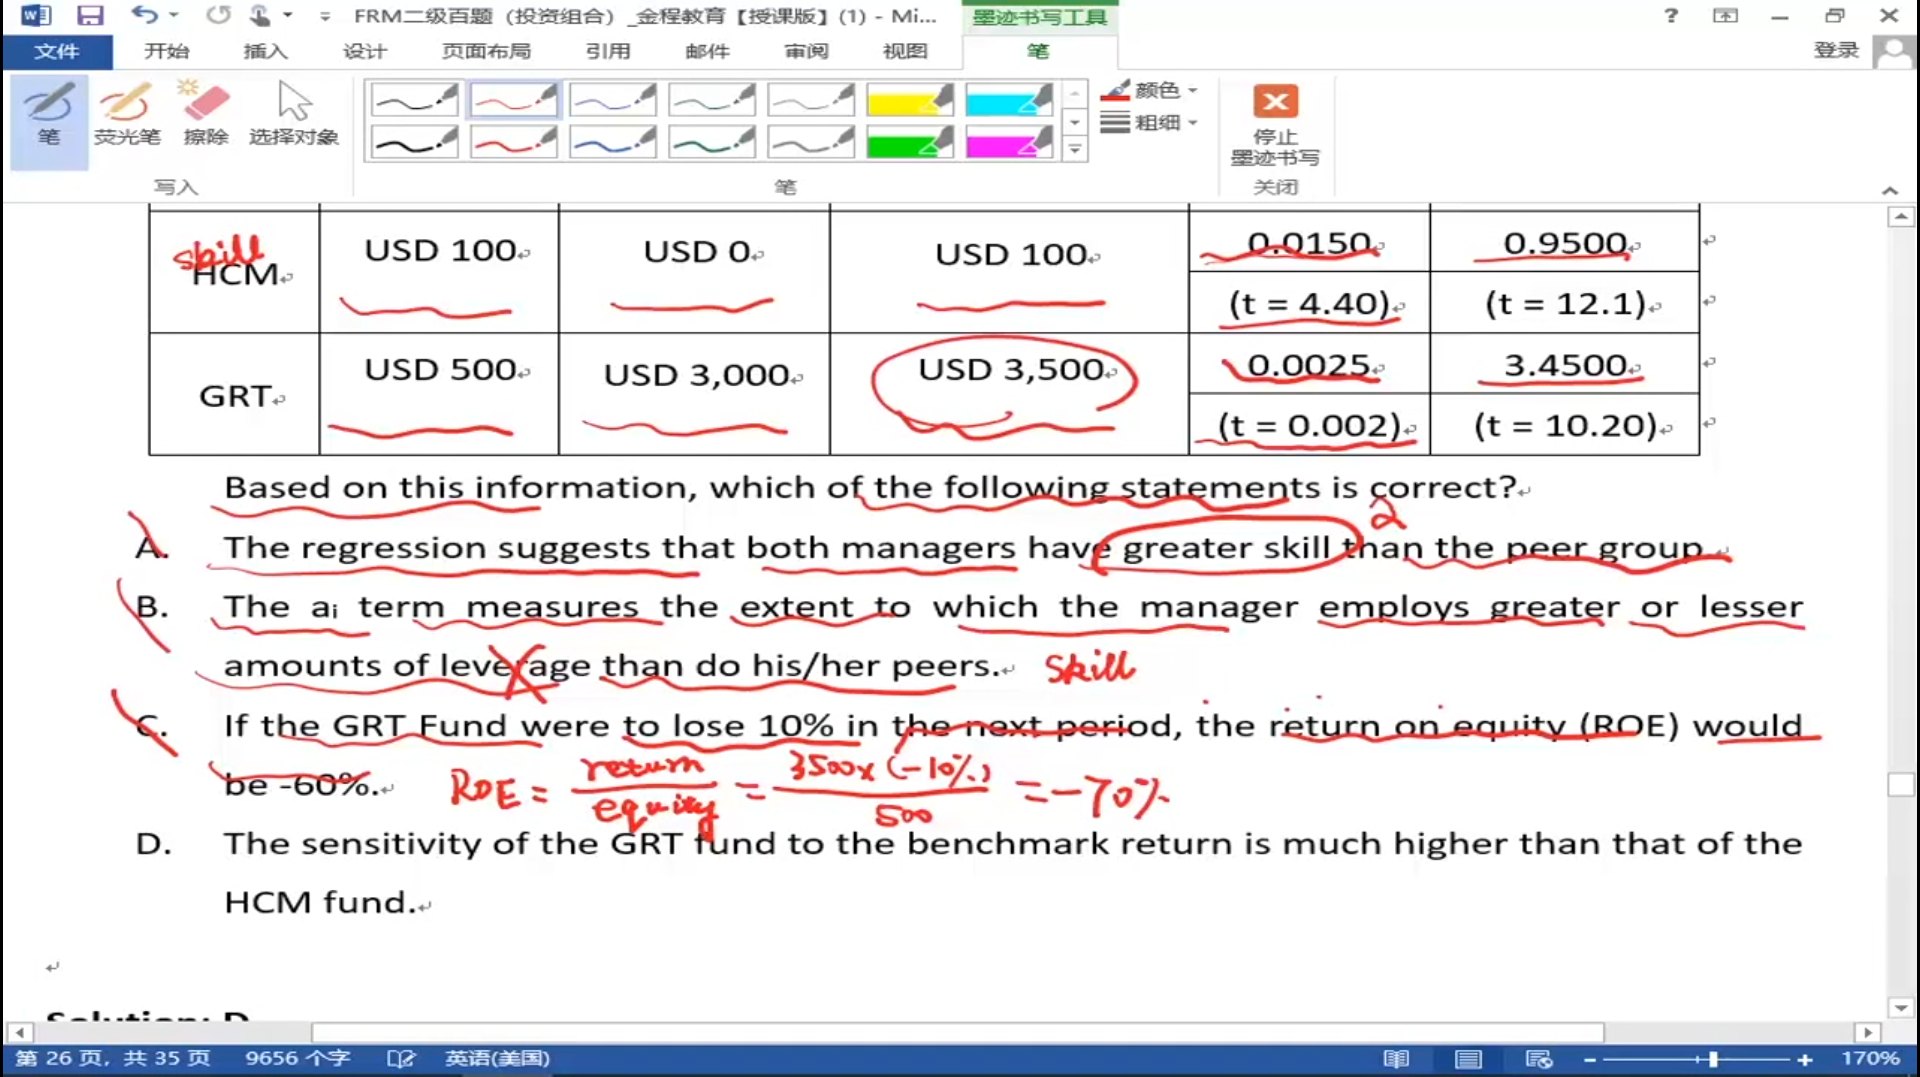Switch to Web Layout view in status bar
The image size is (1920, 1077).
click(1539, 1059)
